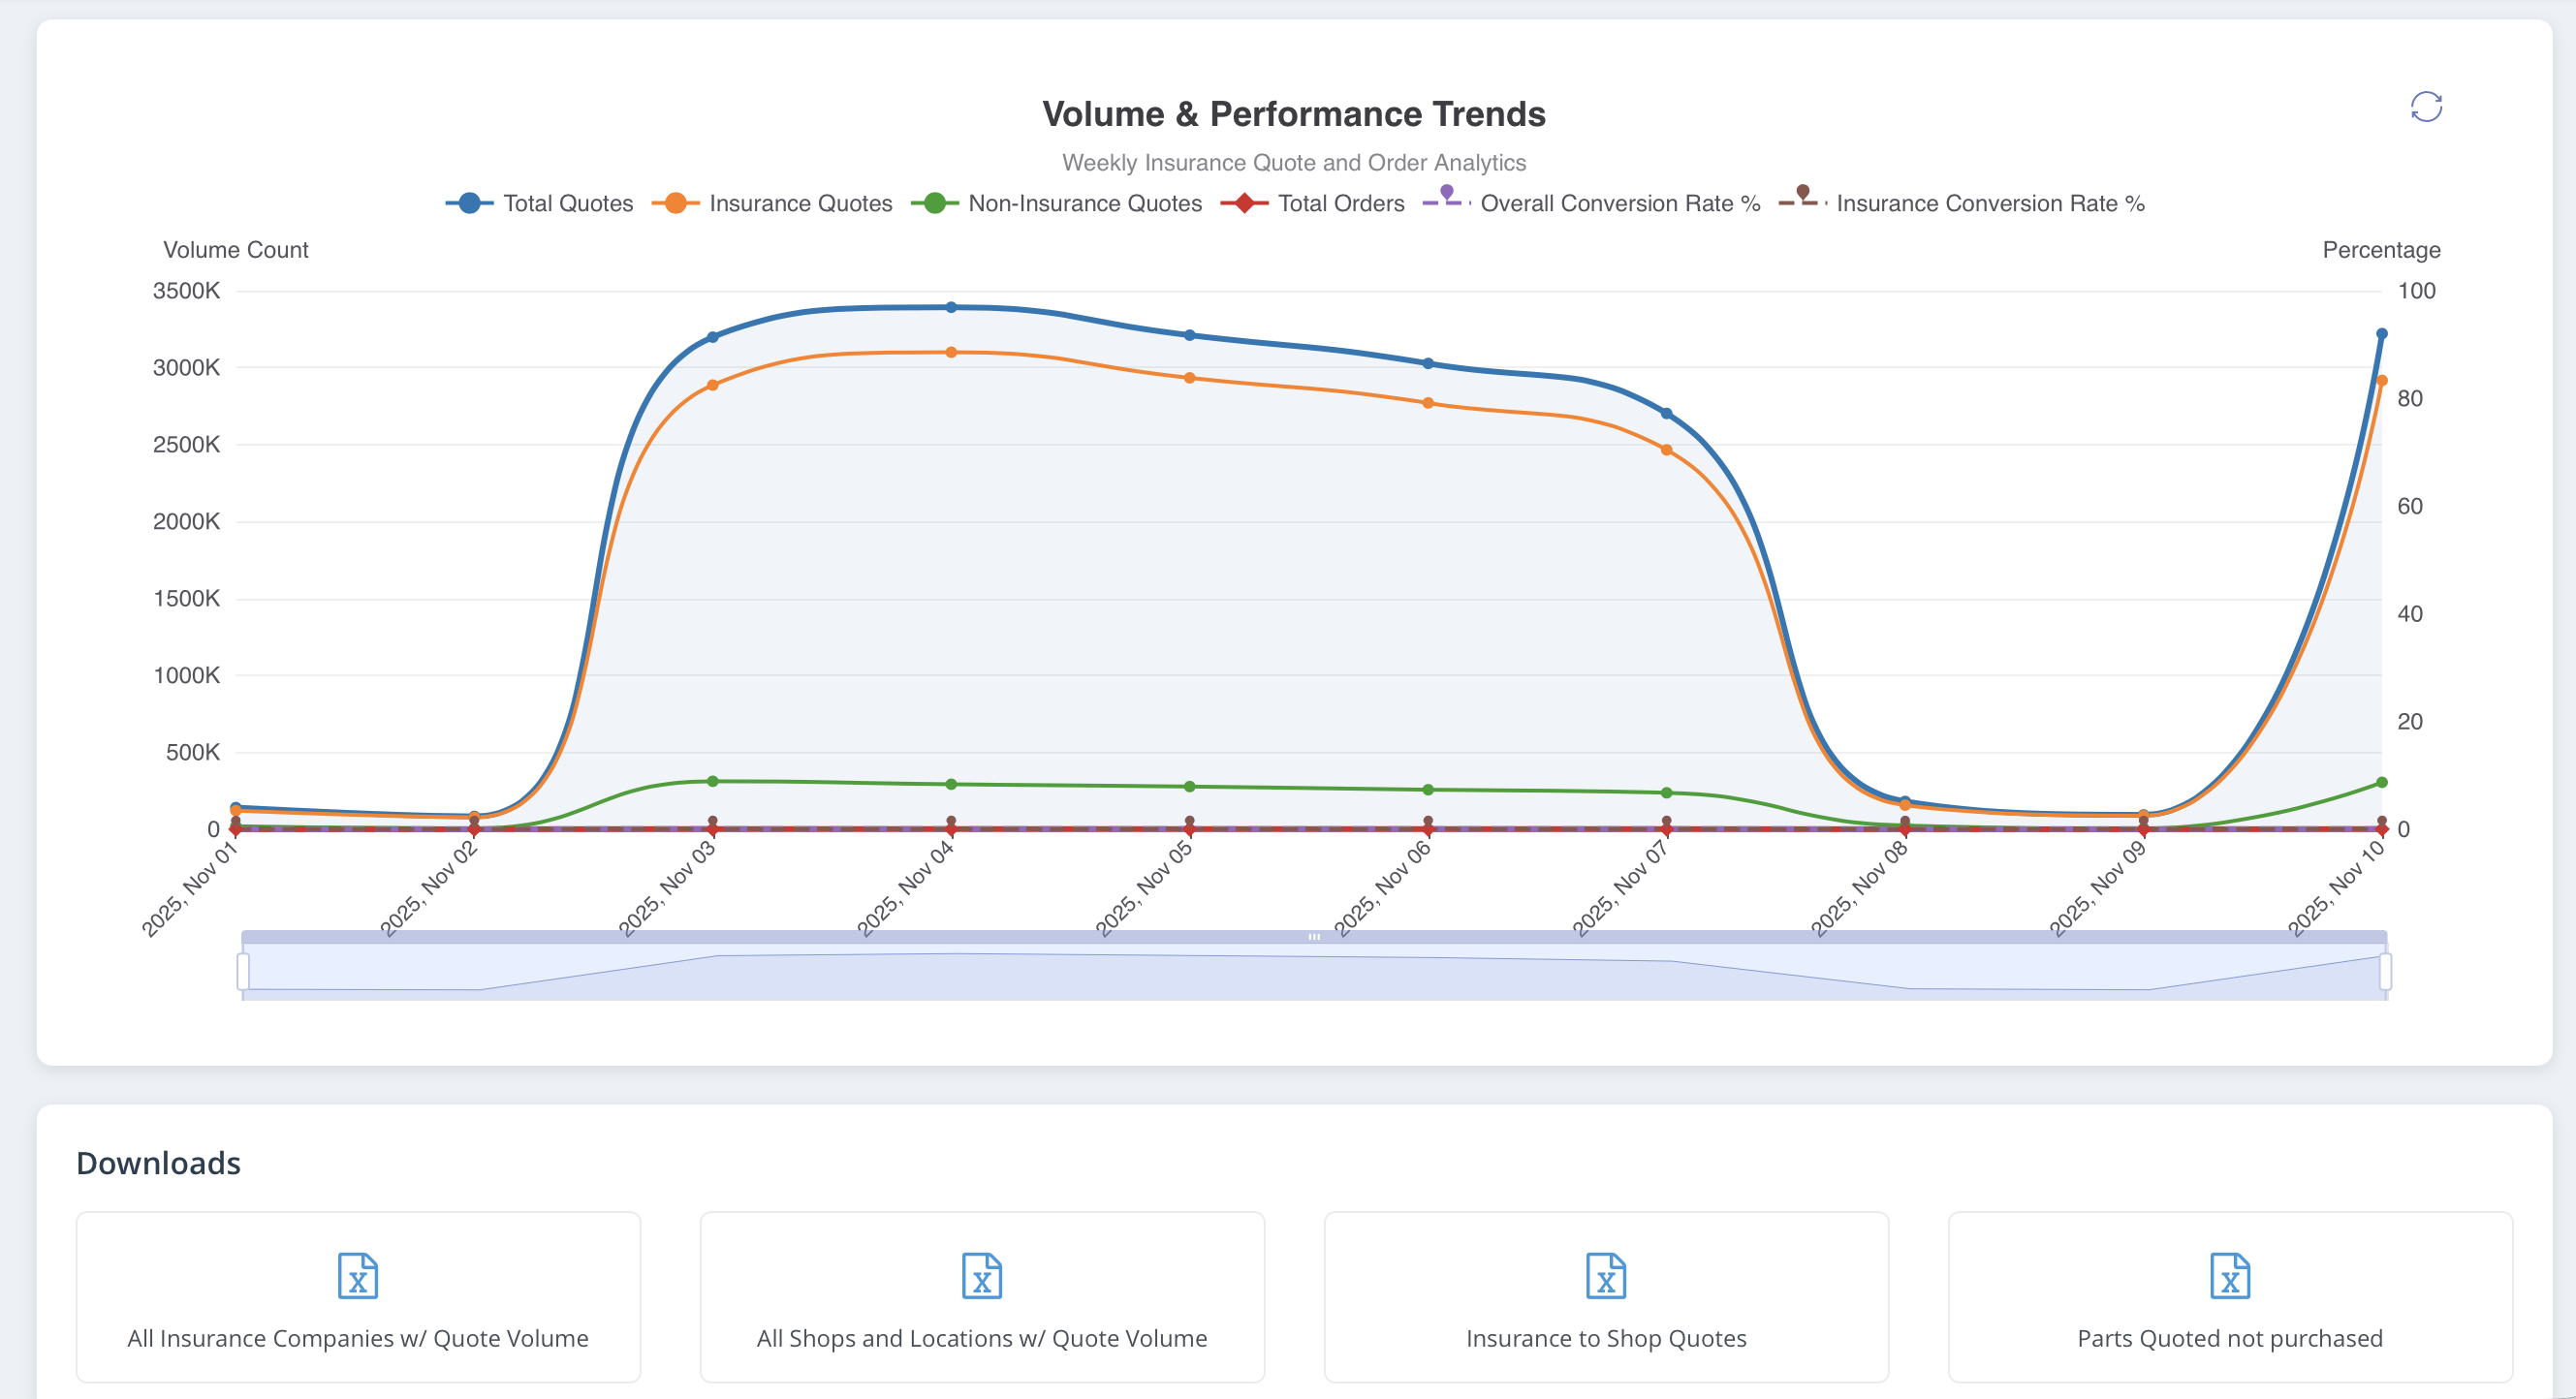Click Excel icon for All Insurance Companies
Image resolution: width=2576 pixels, height=1399 pixels.
tap(357, 1275)
